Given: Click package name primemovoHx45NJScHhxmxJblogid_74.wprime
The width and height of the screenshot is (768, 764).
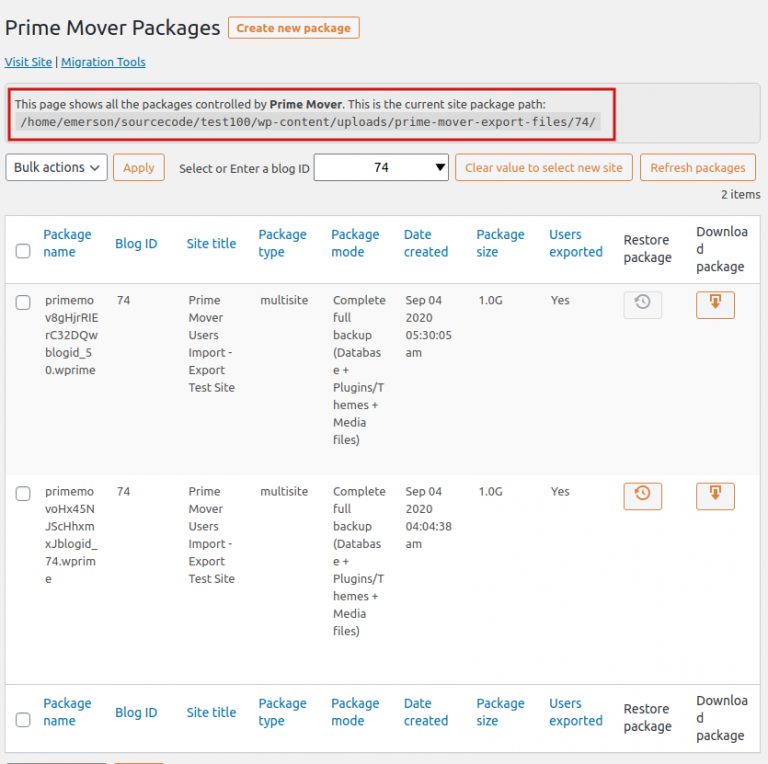Looking at the screenshot, I should click(72, 535).
